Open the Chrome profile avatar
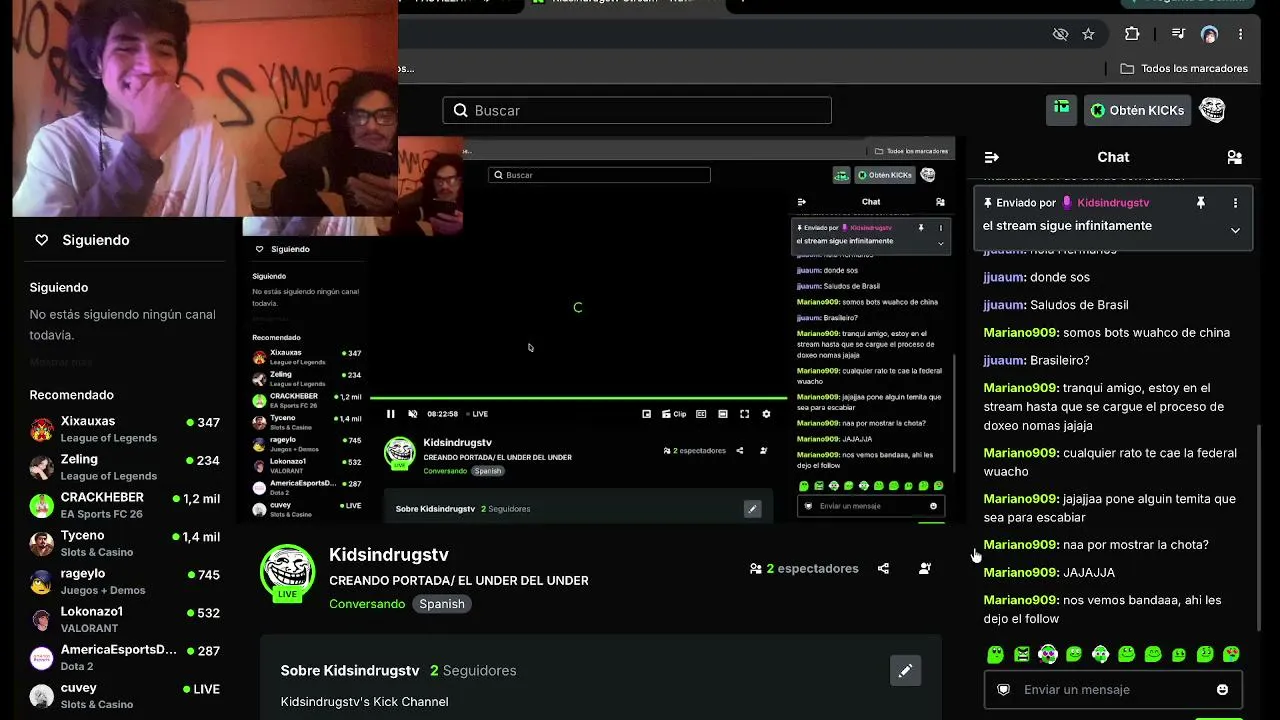The width and height of the screenshot is (1280, 720). (1209, 34)
